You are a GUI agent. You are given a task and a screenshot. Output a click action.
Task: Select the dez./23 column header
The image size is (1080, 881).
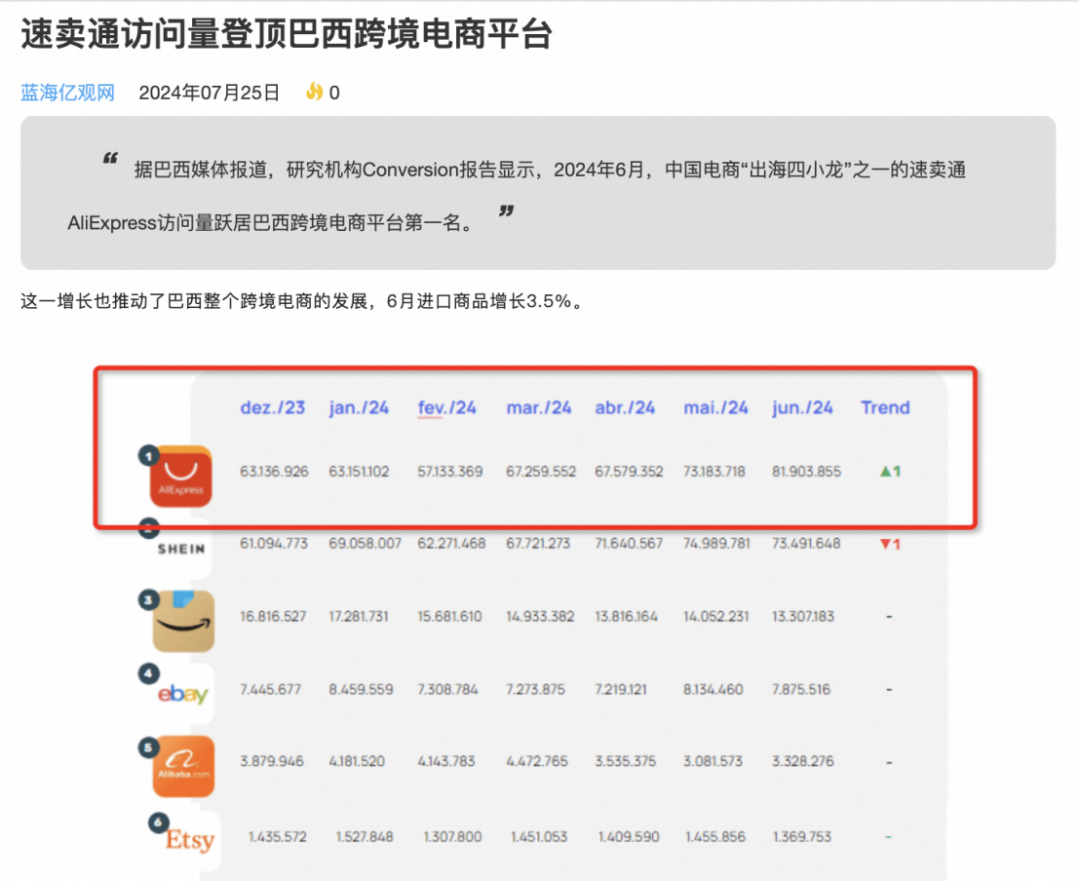[273, 408]
